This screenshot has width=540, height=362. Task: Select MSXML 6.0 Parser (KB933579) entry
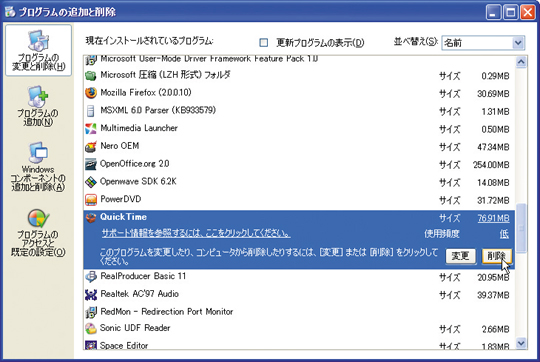pos(299,111)
